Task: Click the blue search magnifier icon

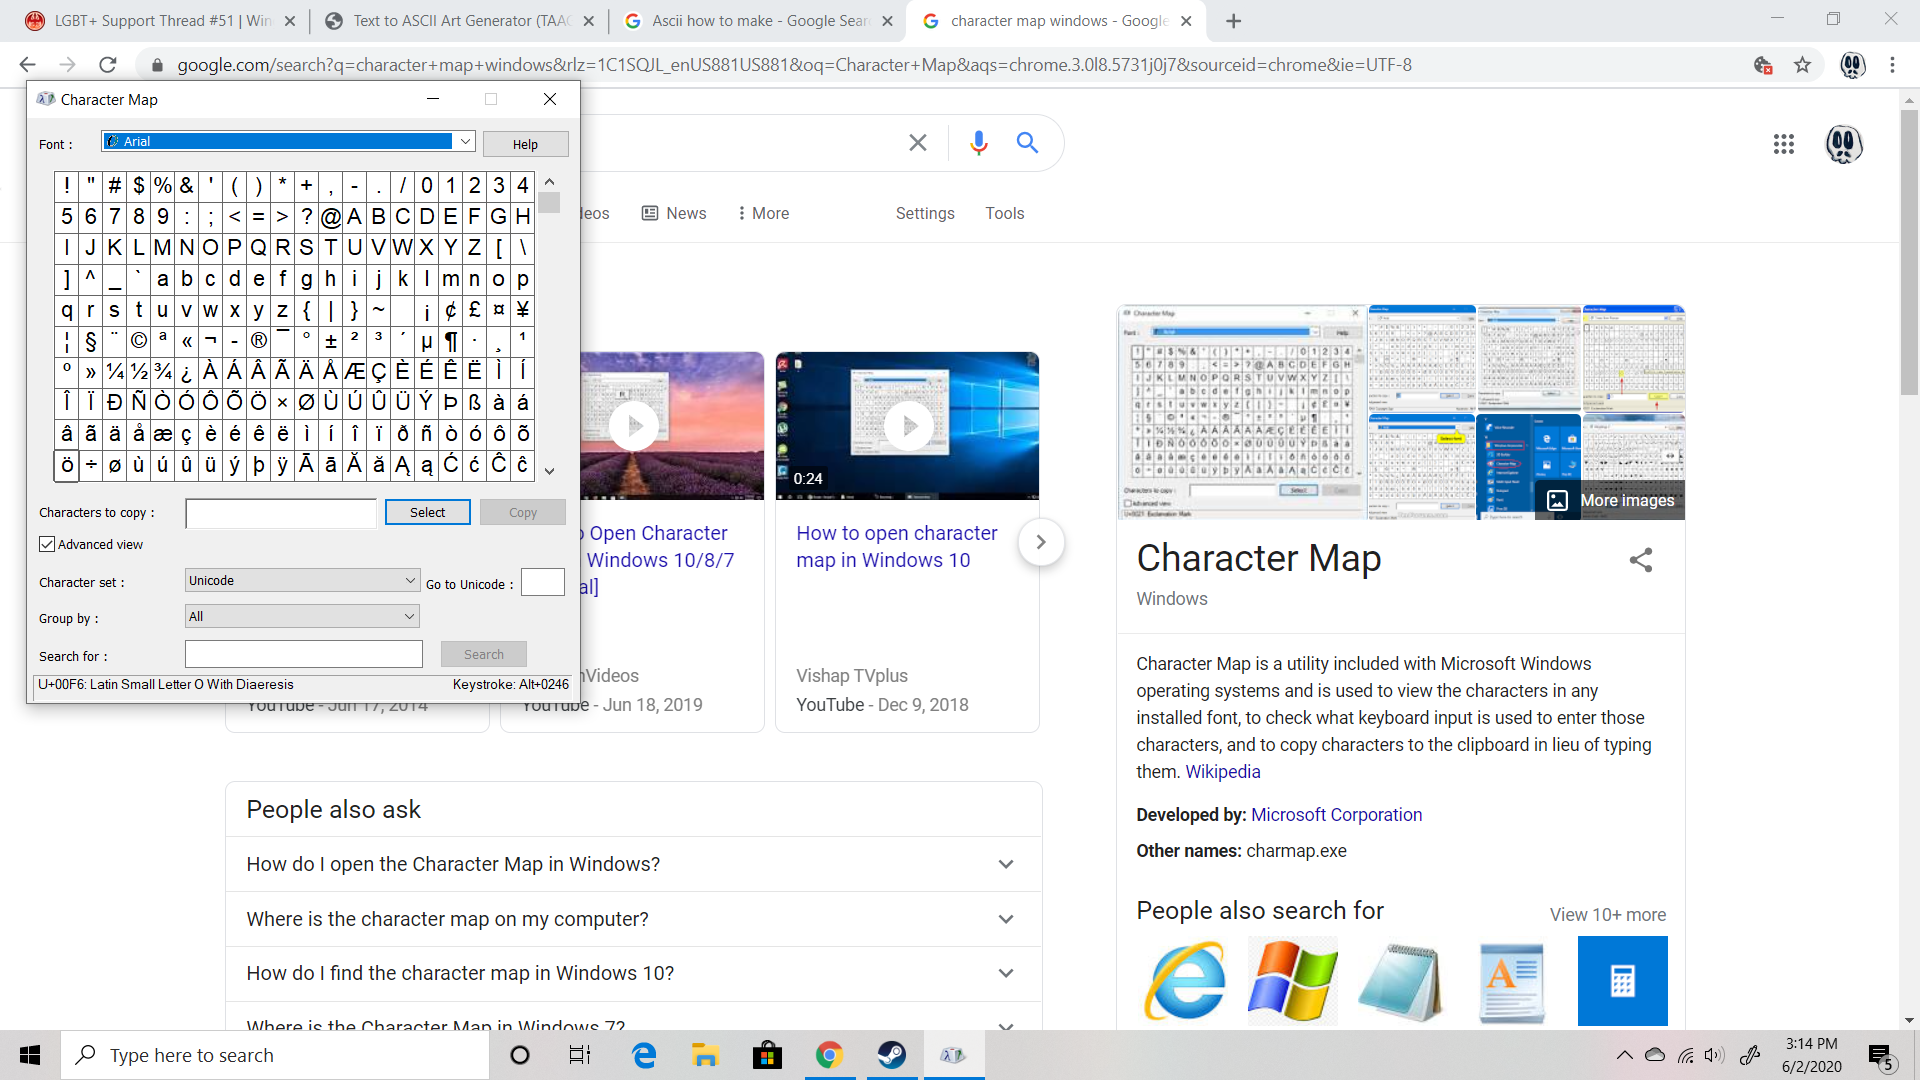Action: click(1027, 143)
